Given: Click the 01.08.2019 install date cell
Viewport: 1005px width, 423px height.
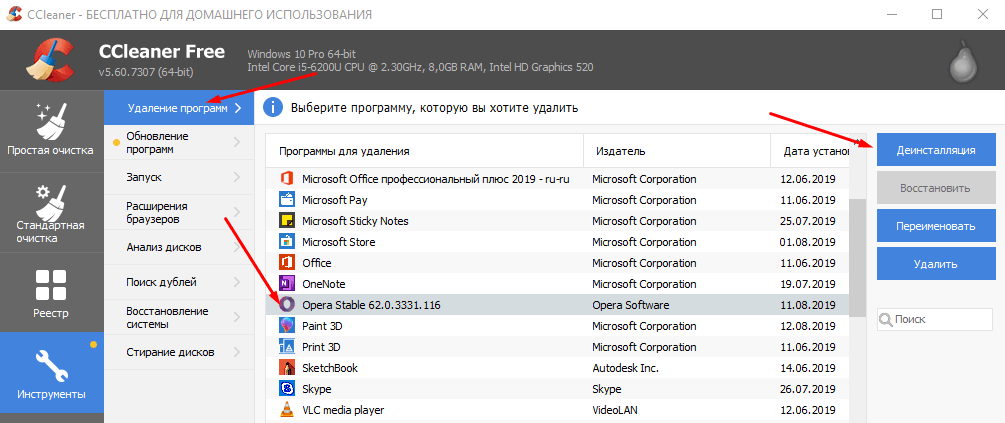Looking at the screenshot, I should coord(809,242).
